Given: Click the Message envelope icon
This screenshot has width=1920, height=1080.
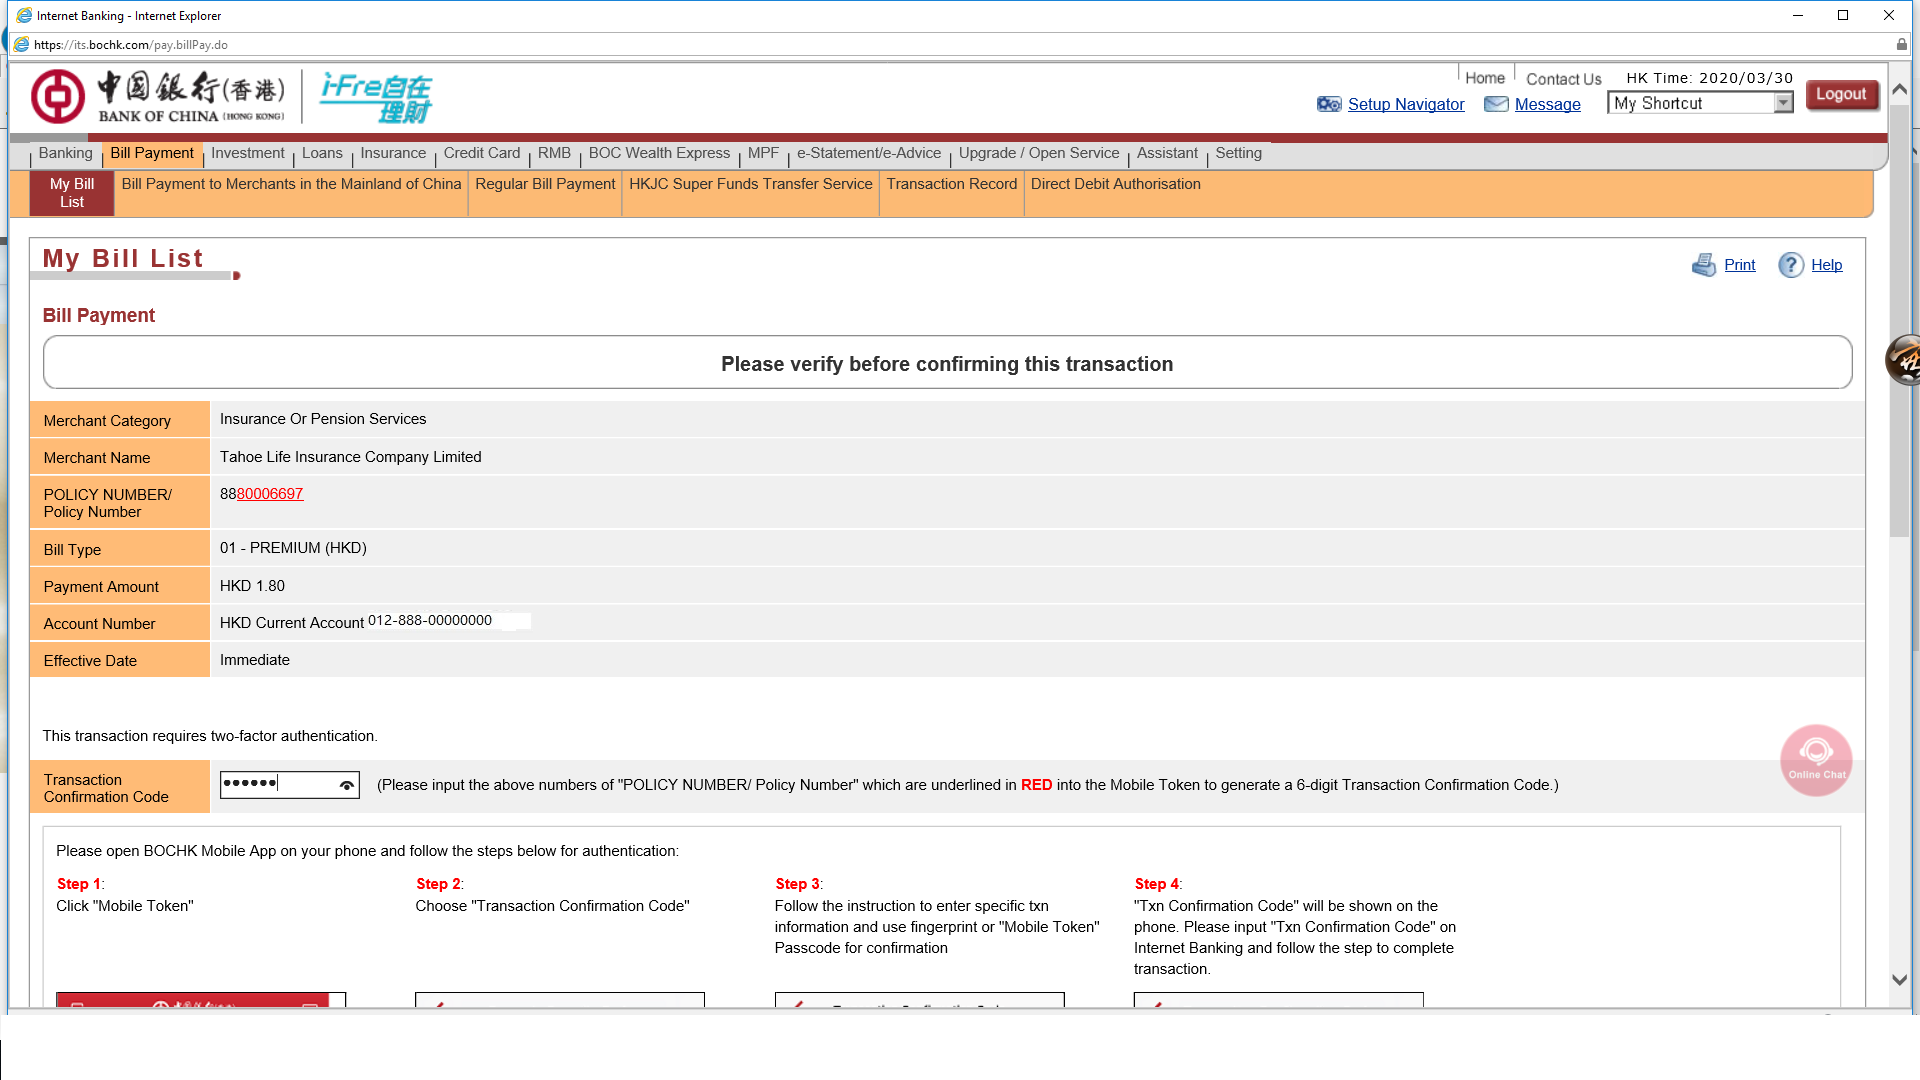Looking at the screenshot, I should click(x=1496, y=104).
